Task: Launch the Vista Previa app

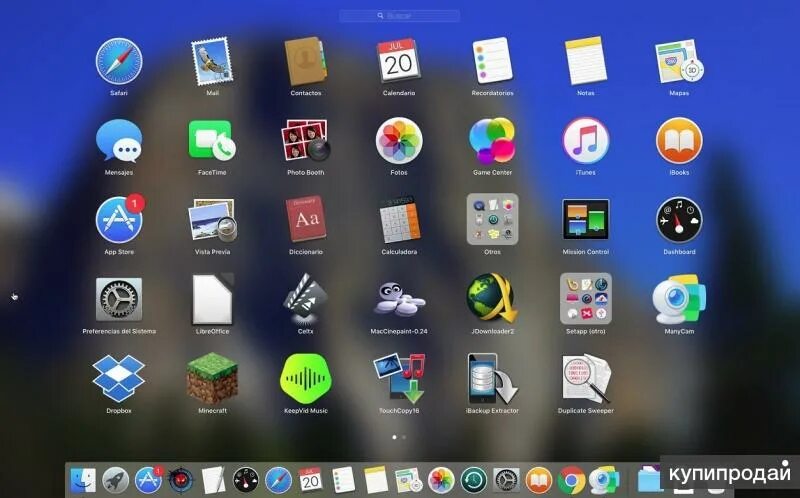Action: pyautogui.click(x=212, y=220)
